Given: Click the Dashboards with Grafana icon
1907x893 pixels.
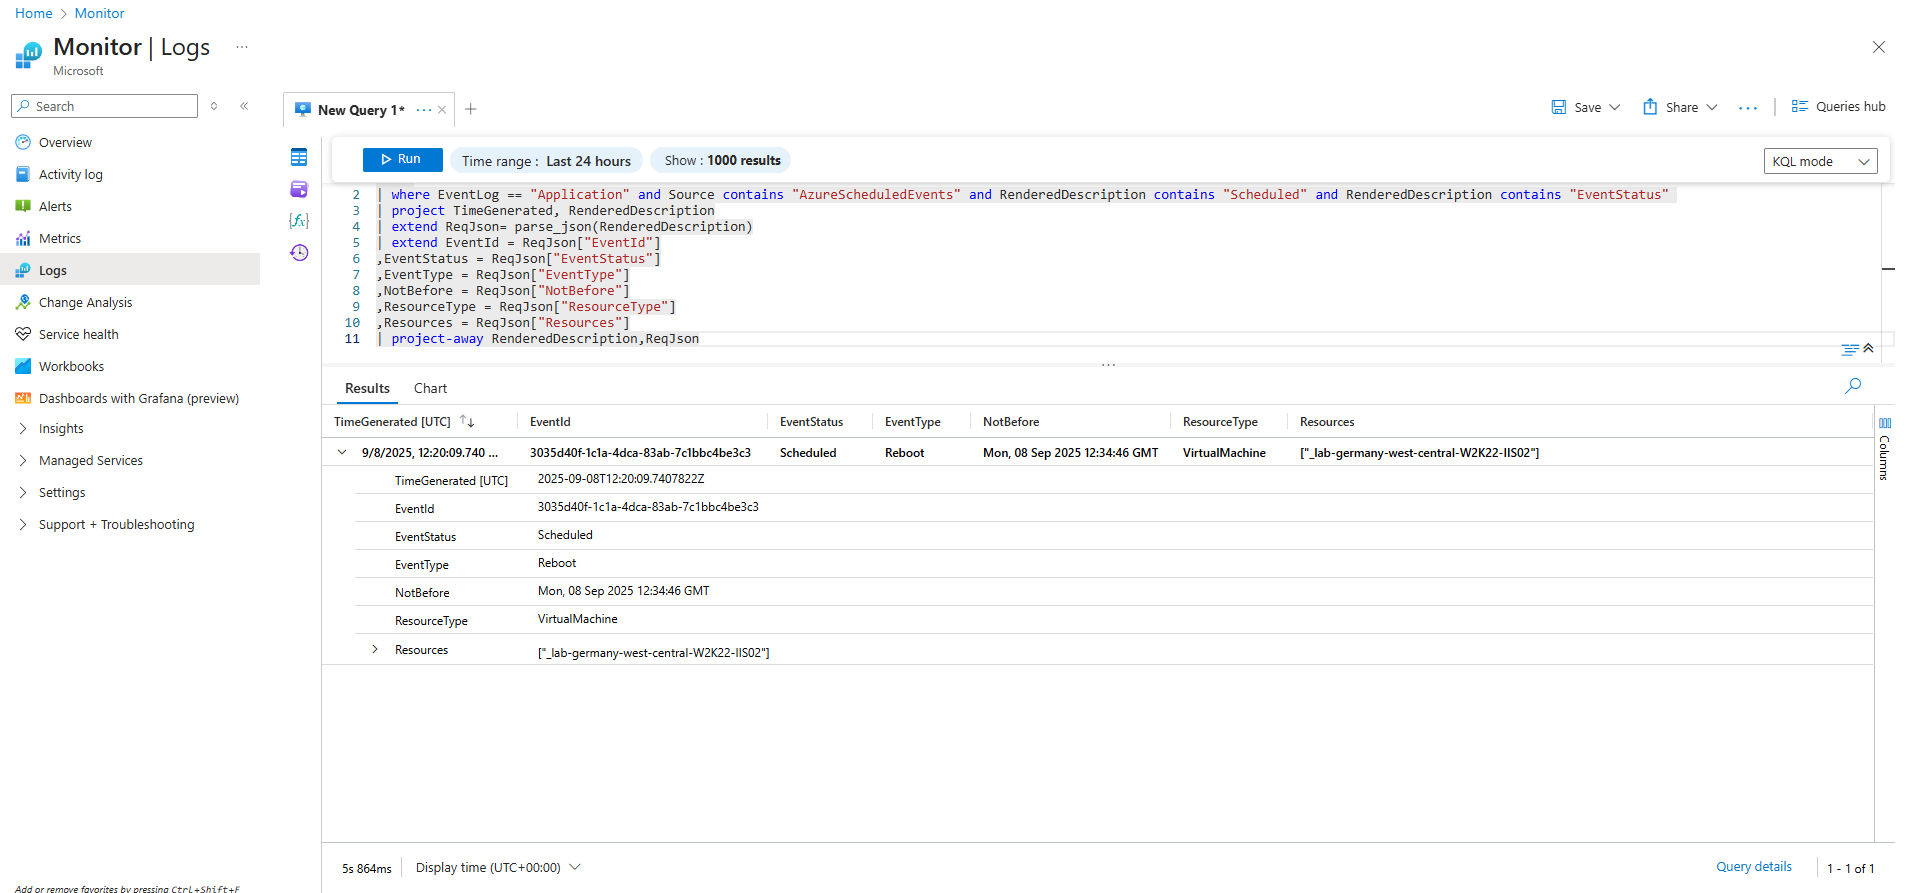Looking at the screenshot, I should pyautogui.click(x=23, y=398).
